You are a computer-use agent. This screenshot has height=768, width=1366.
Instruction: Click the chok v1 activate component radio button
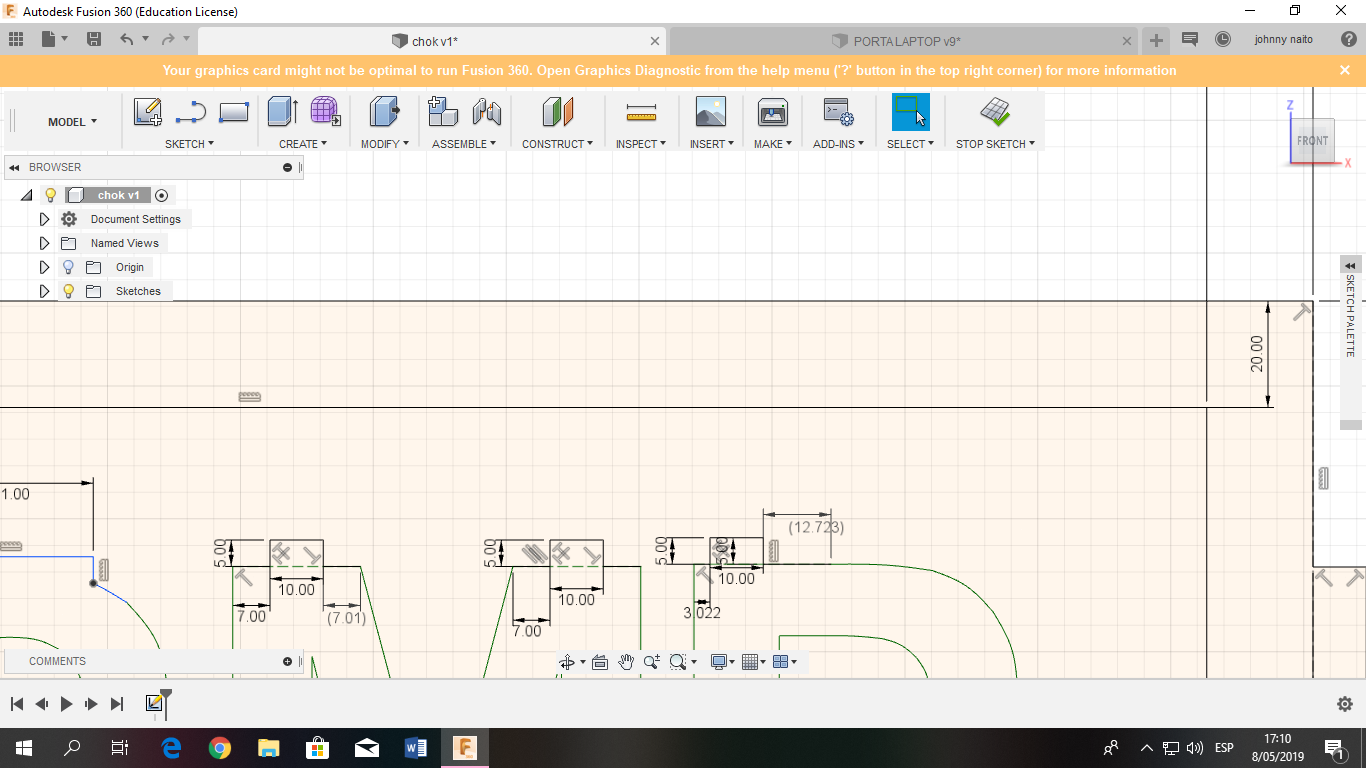click(x=161, y=195)
